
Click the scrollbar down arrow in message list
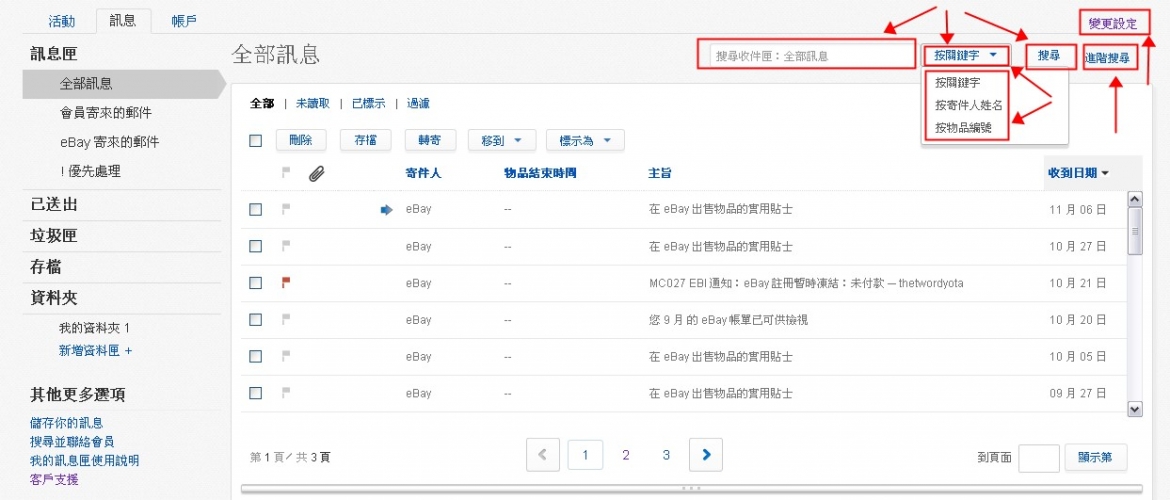pyautogui.click(x=1135, y=408)
